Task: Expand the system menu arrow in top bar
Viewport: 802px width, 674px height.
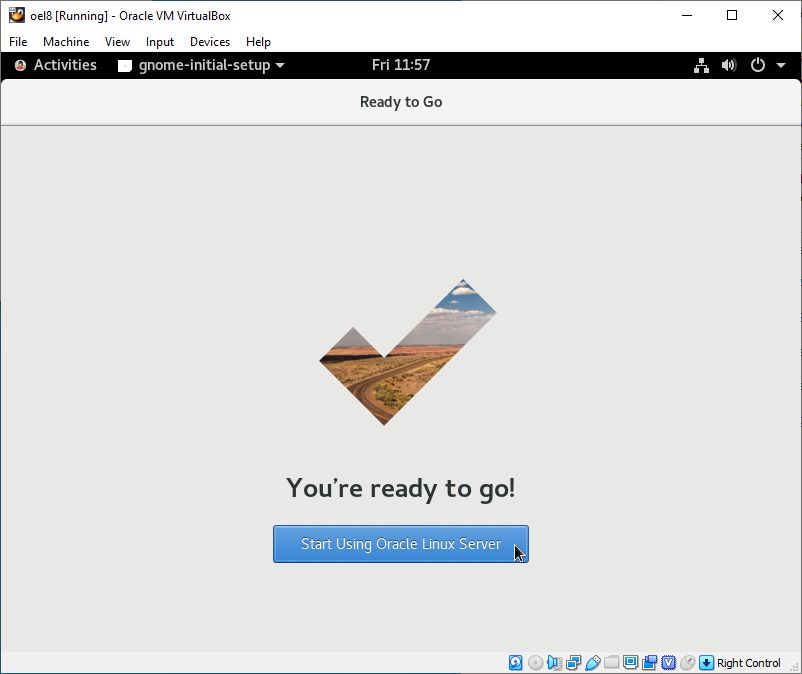Action: 781,65
